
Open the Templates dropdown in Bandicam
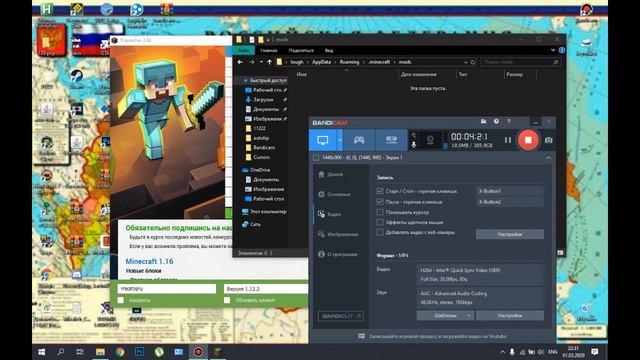click(x=445, y=316)
